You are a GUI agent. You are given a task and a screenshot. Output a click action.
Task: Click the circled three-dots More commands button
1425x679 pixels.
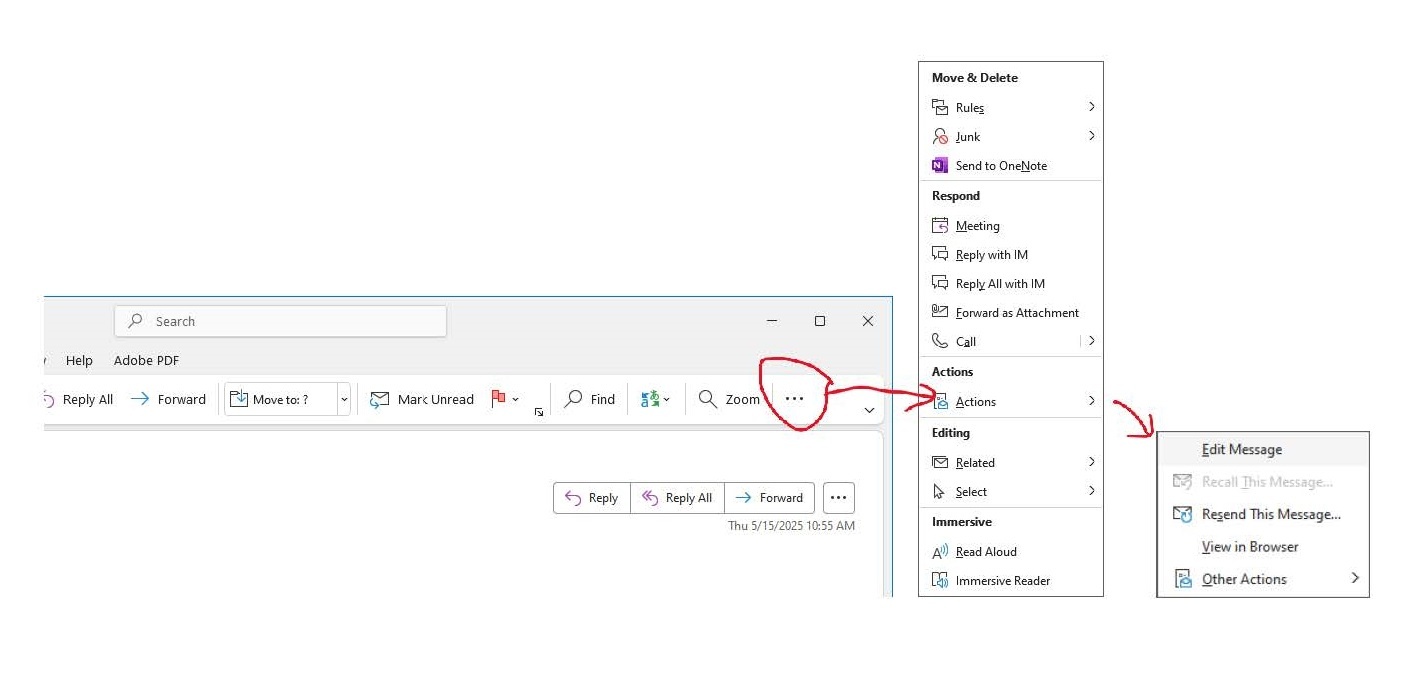pos(794,398)
